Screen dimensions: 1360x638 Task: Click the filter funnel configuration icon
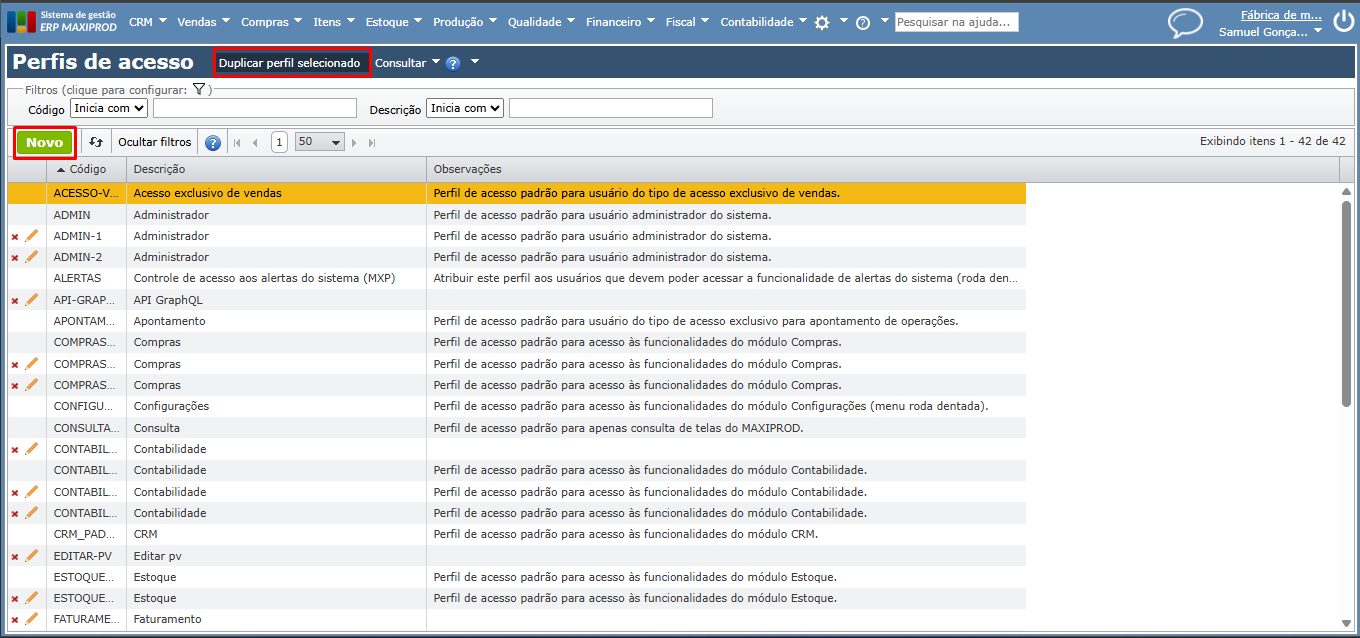(199, 90)
